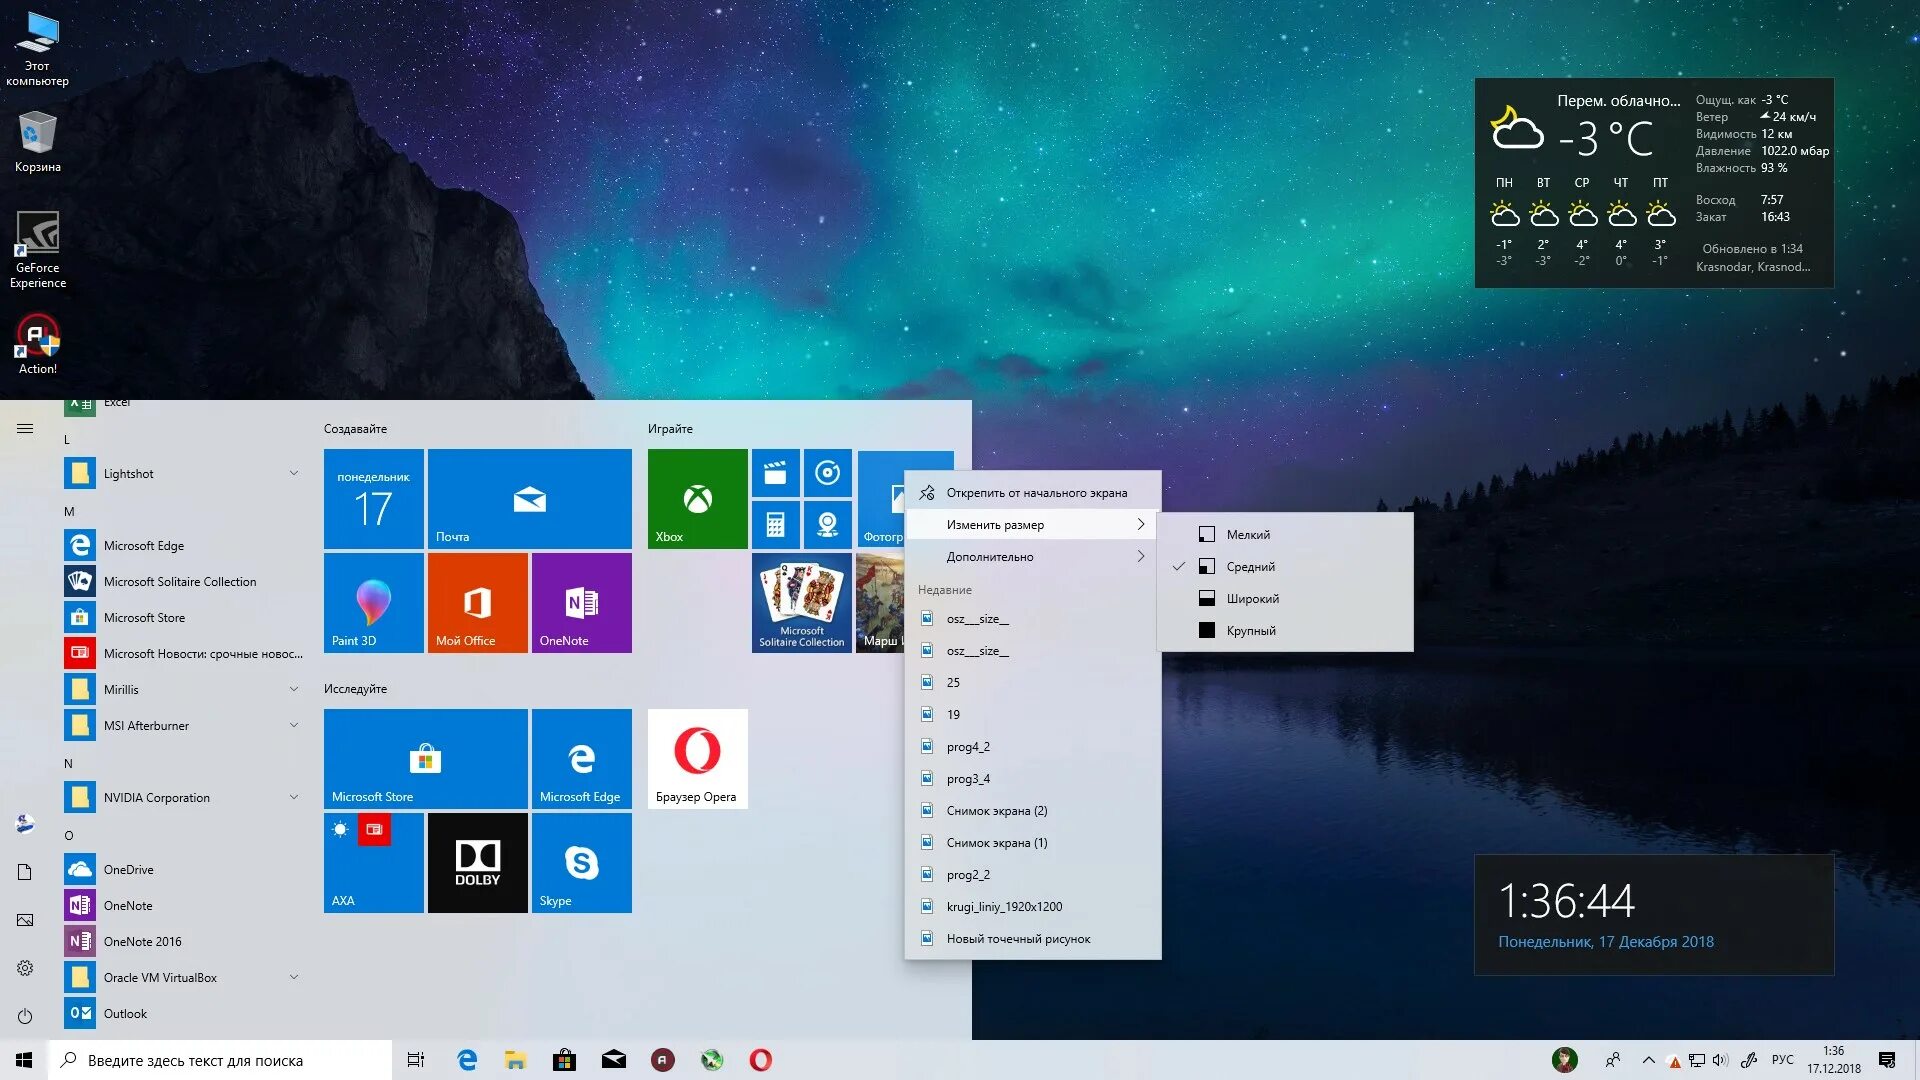Open the Opera browser tile

[697, 758]
